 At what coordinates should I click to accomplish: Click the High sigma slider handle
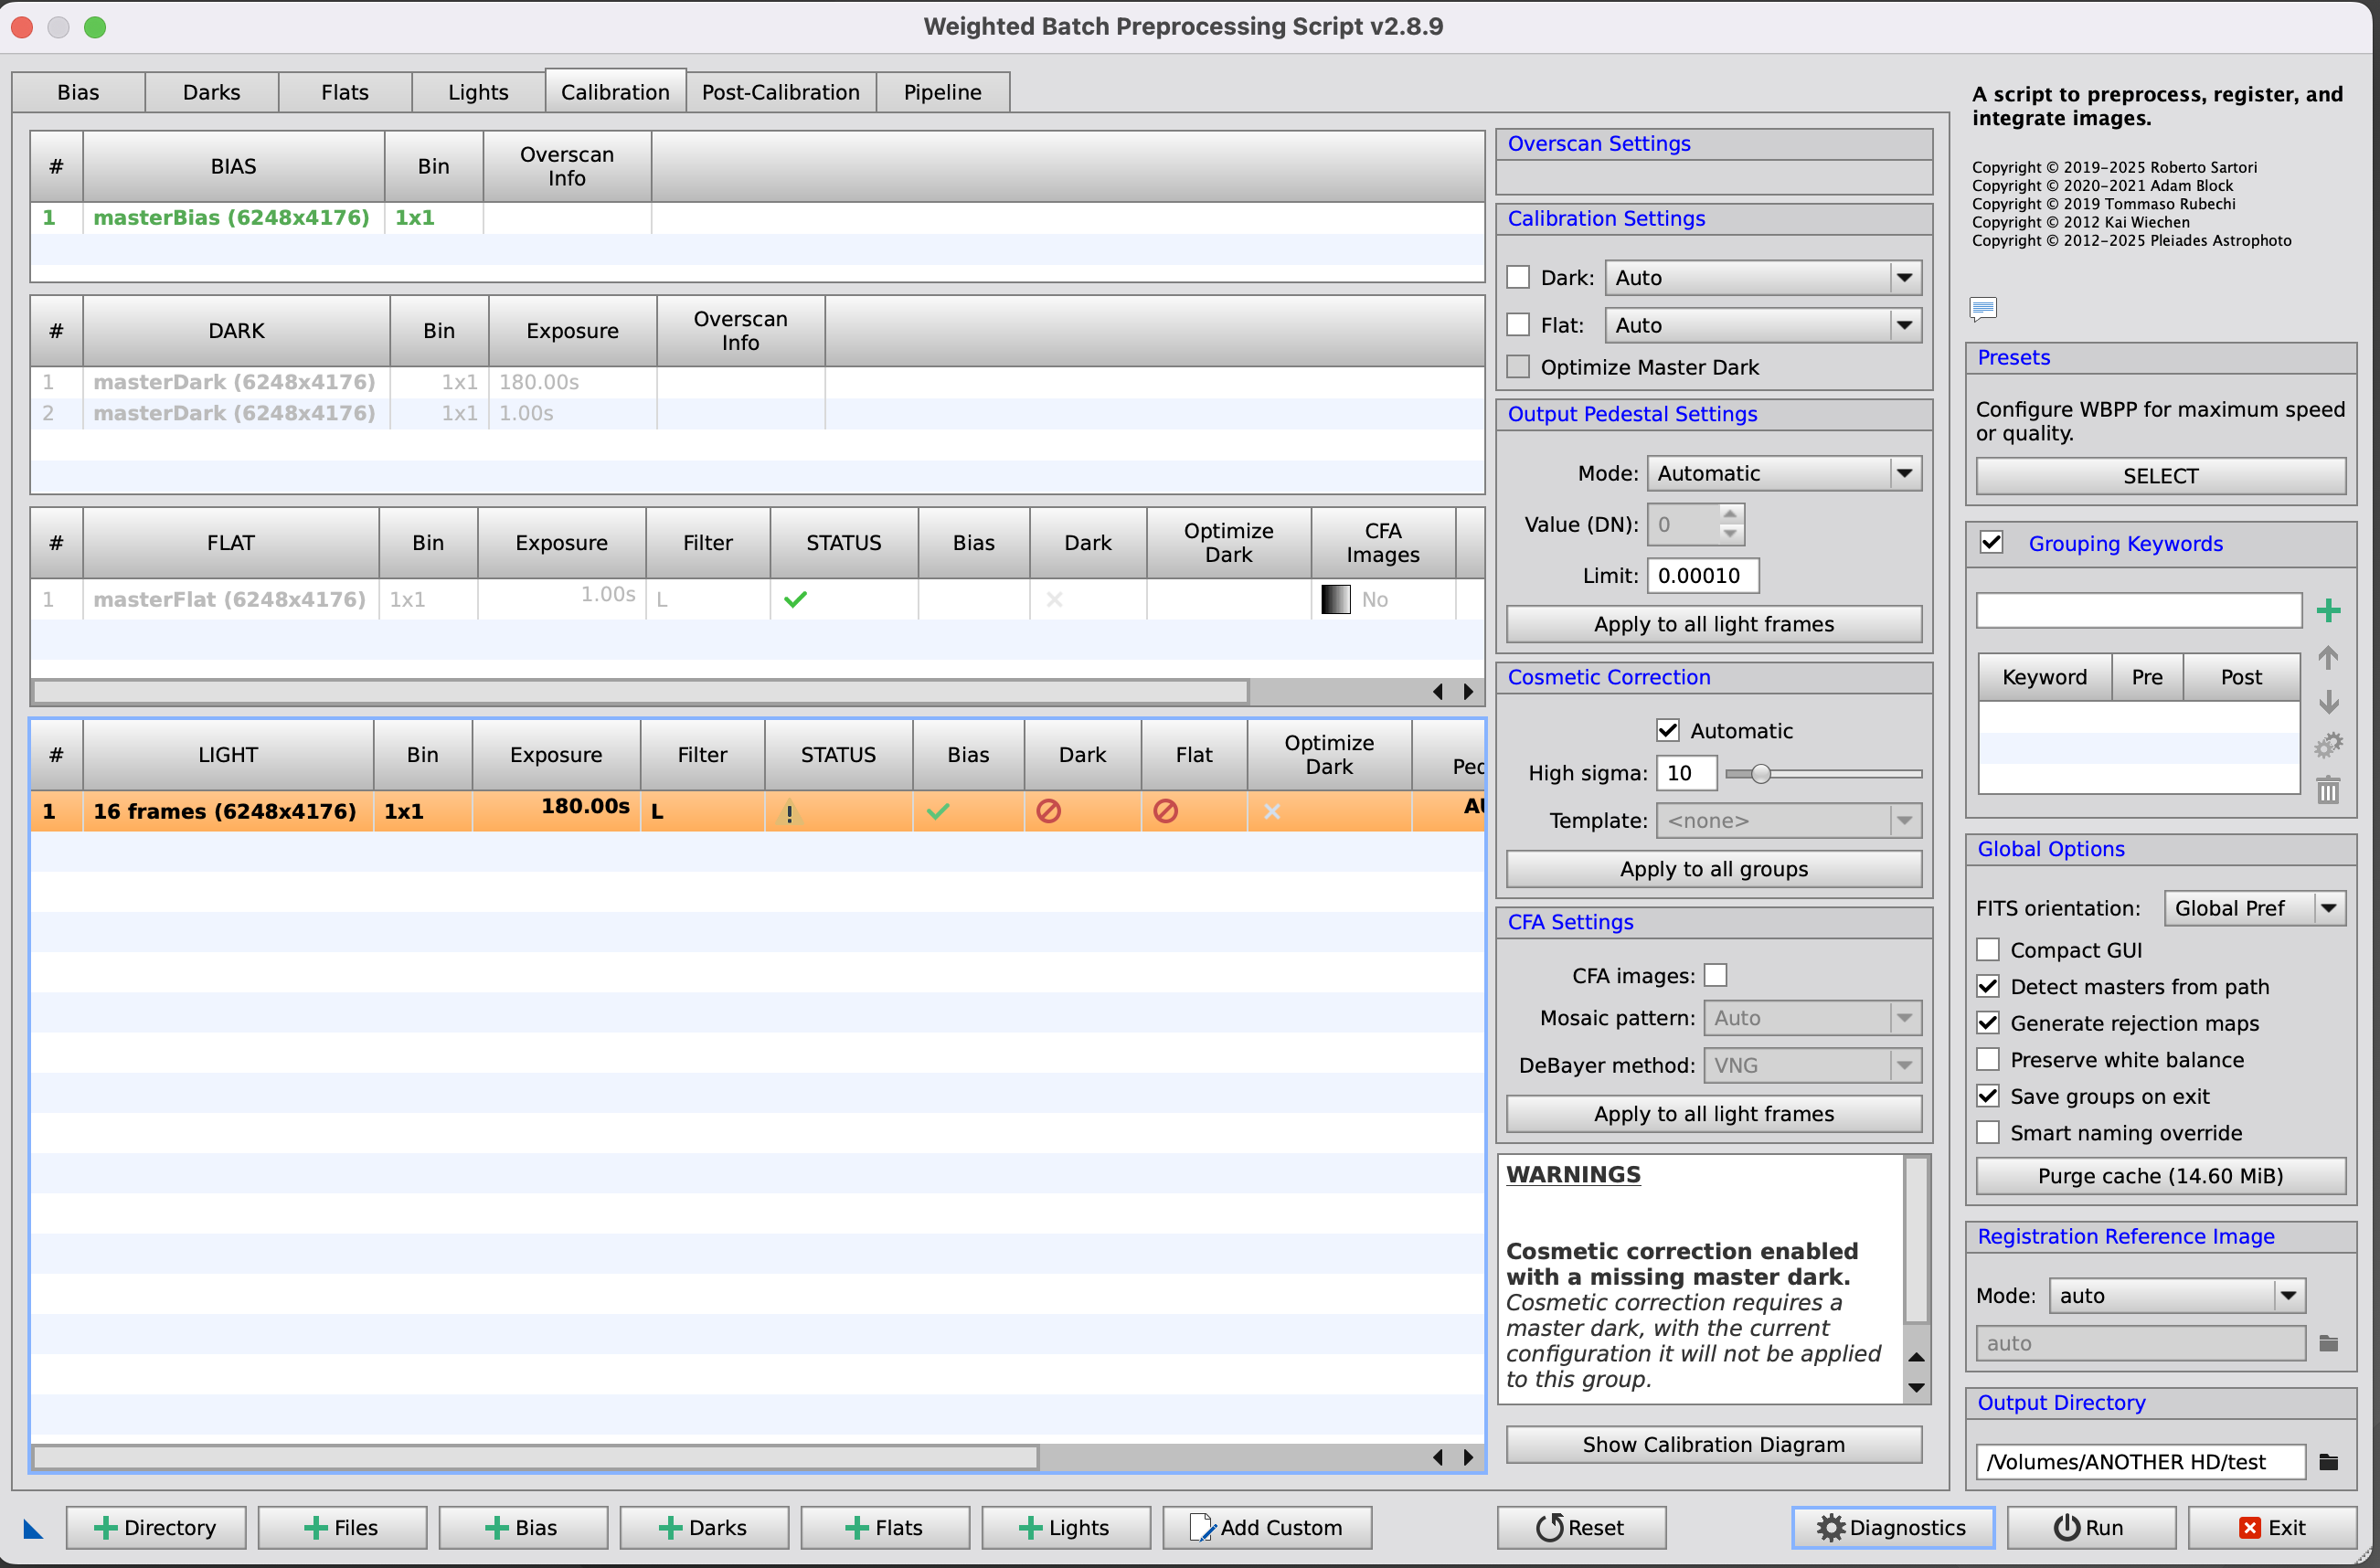click(1761, 773)
